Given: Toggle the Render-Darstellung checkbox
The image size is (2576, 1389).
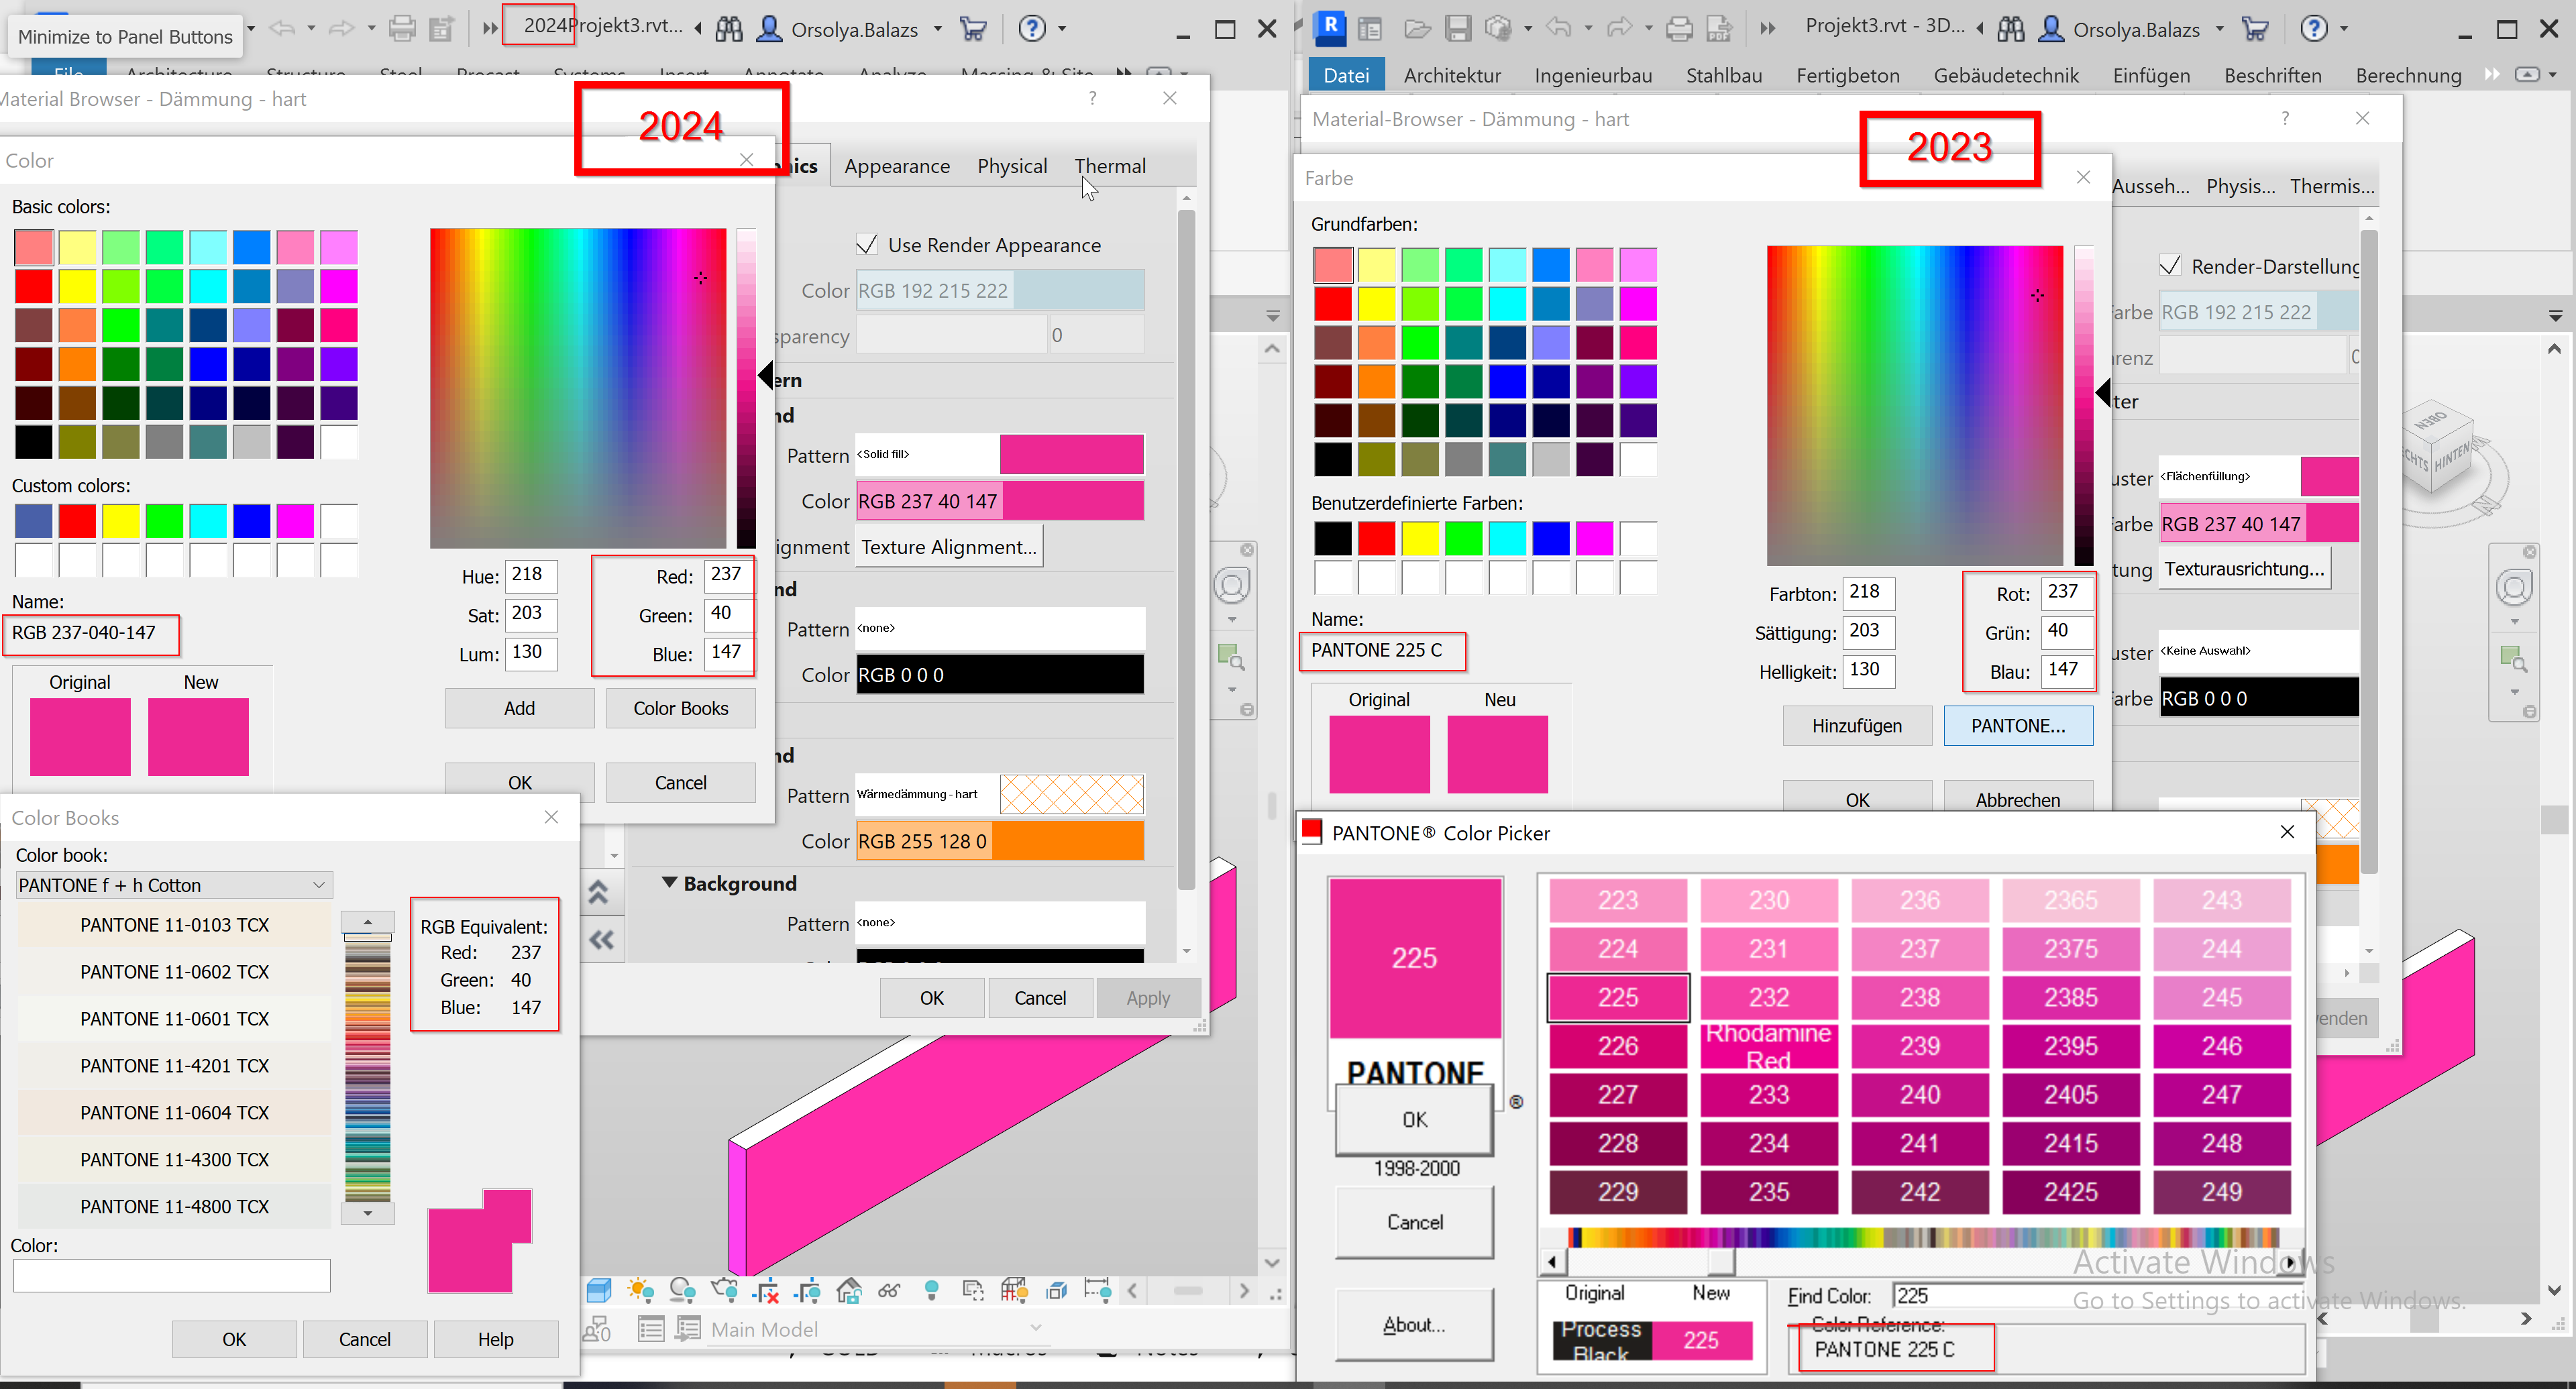Looking at the screenshot, I should [2170, 266].
